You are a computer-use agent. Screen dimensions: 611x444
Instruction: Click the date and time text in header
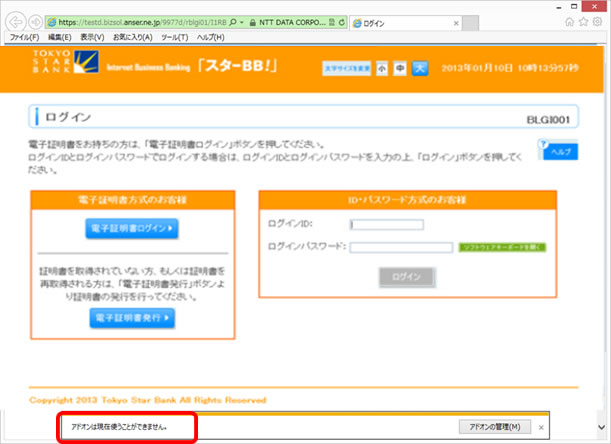tap(510, 68)
